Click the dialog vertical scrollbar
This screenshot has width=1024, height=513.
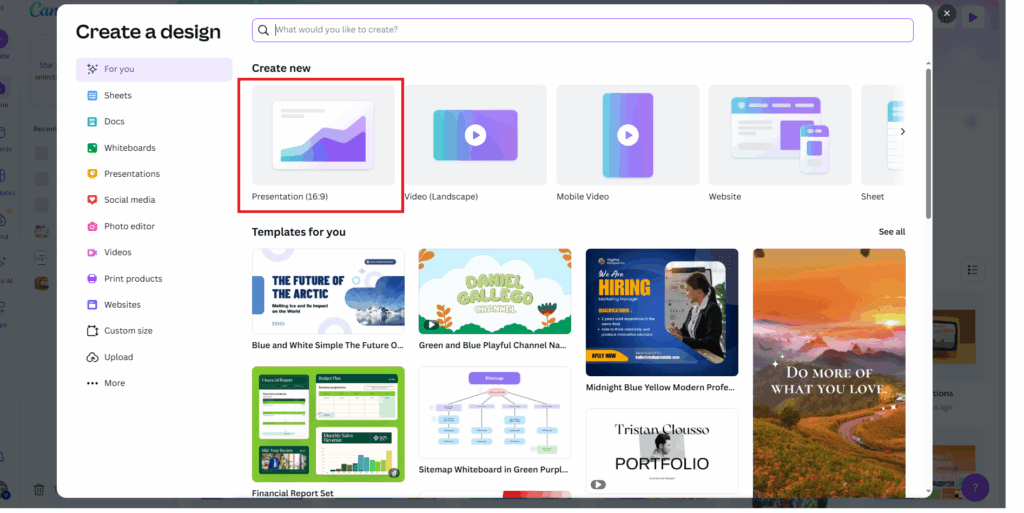pyautogui.click(x=928, y=142)
